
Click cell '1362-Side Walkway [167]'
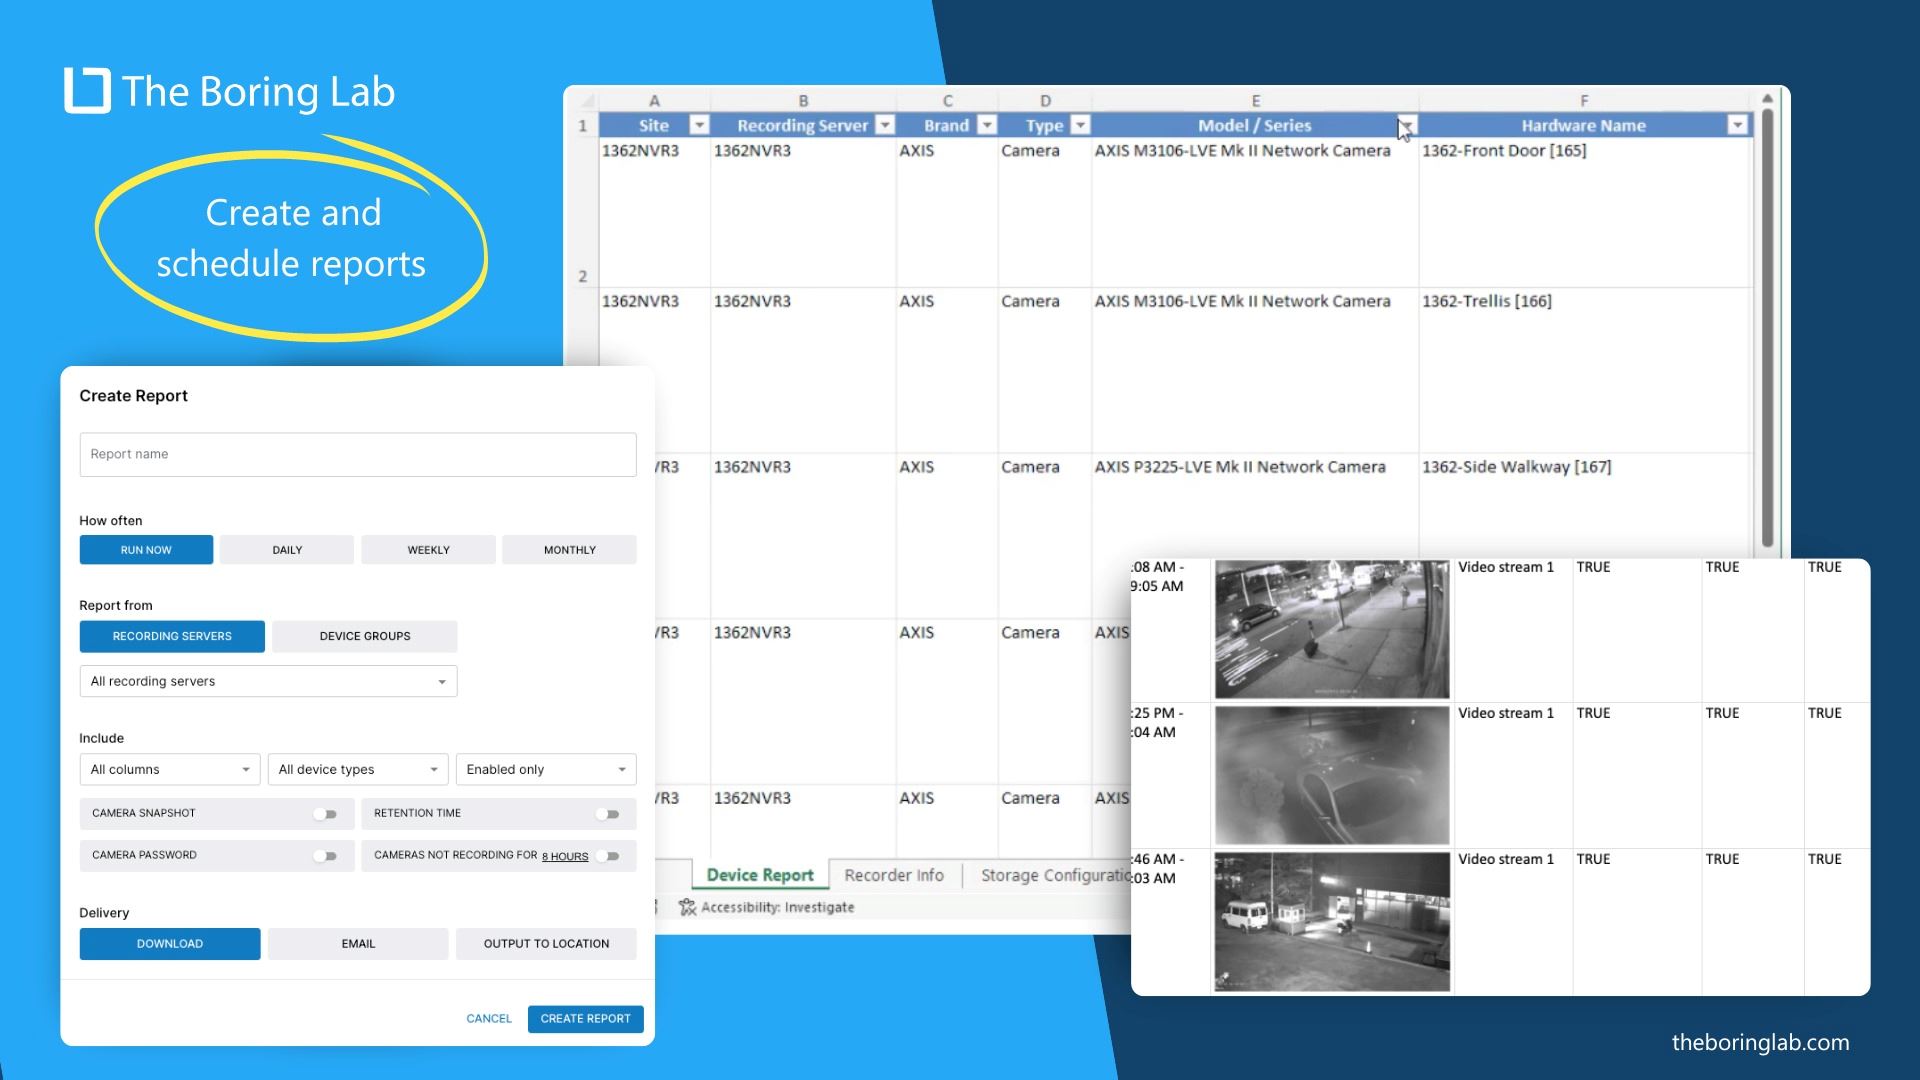click(x=1585, y=505)
